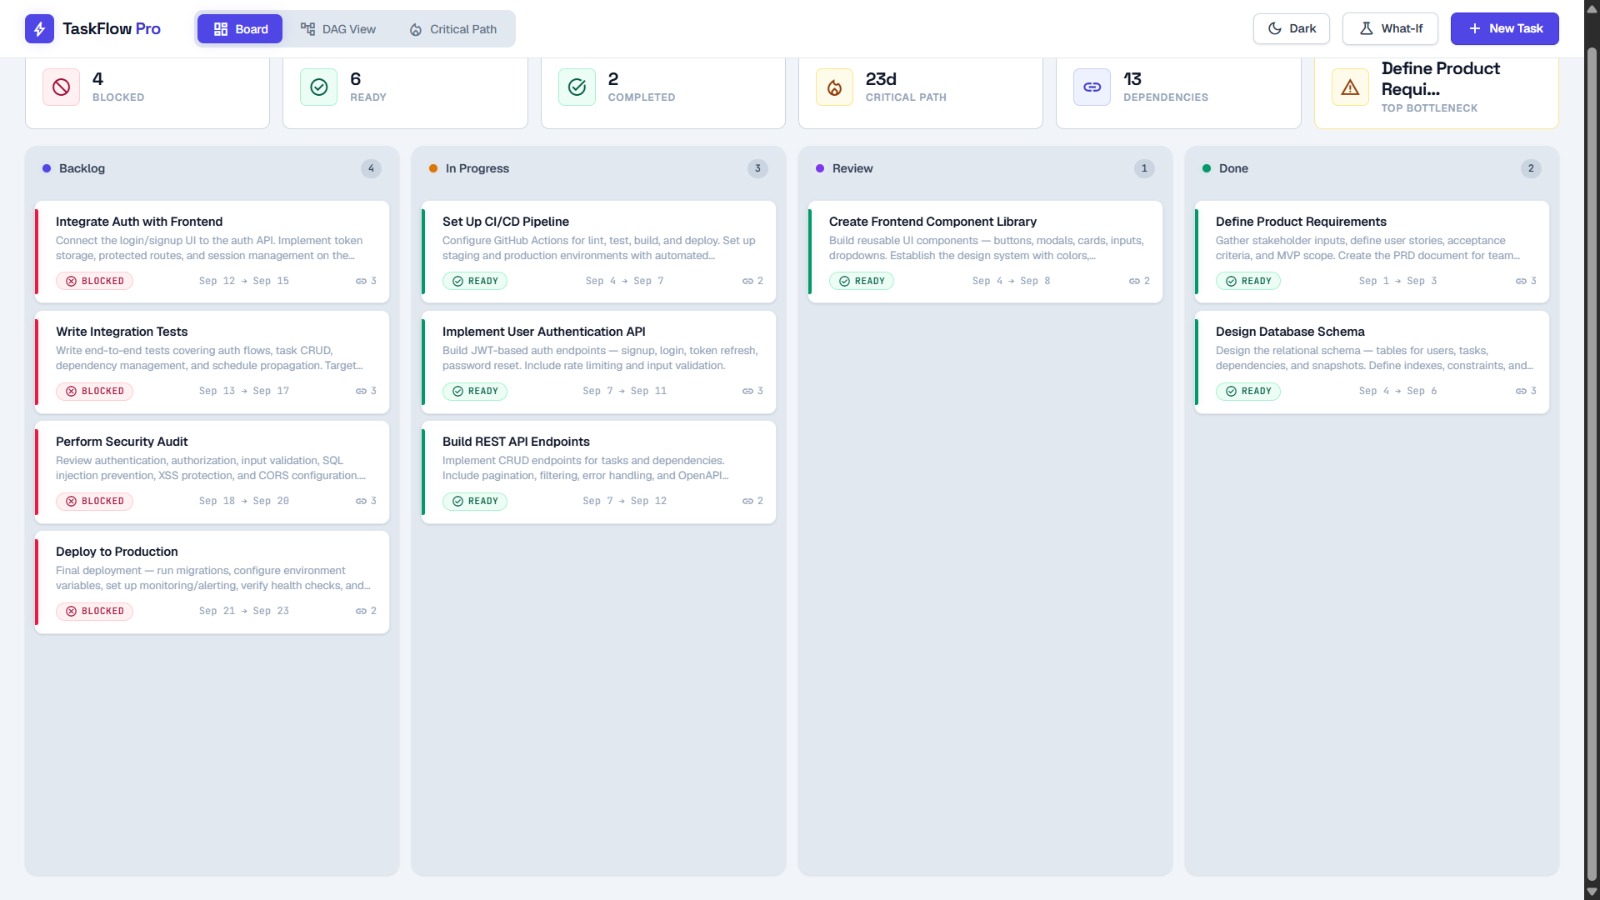Click the Backlog column count badge
Image resolution: width=1600 pixels, height=900 pixels.
pos(371,168)
